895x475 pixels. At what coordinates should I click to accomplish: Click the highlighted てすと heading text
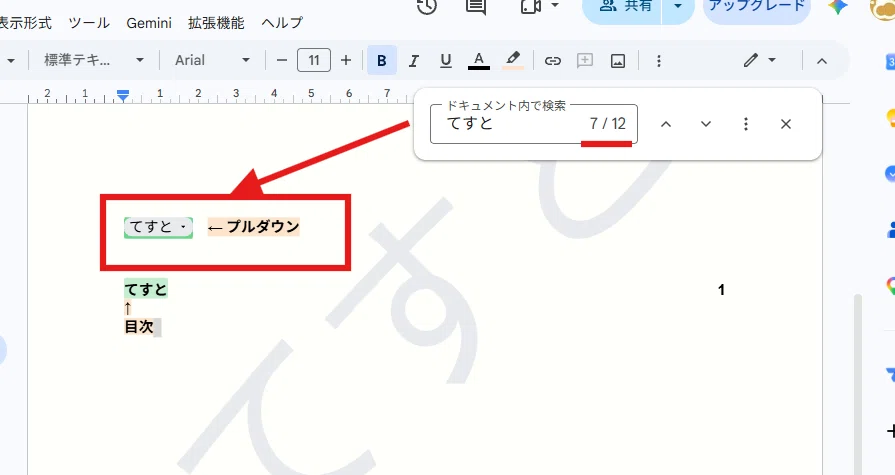click(146, 289)
